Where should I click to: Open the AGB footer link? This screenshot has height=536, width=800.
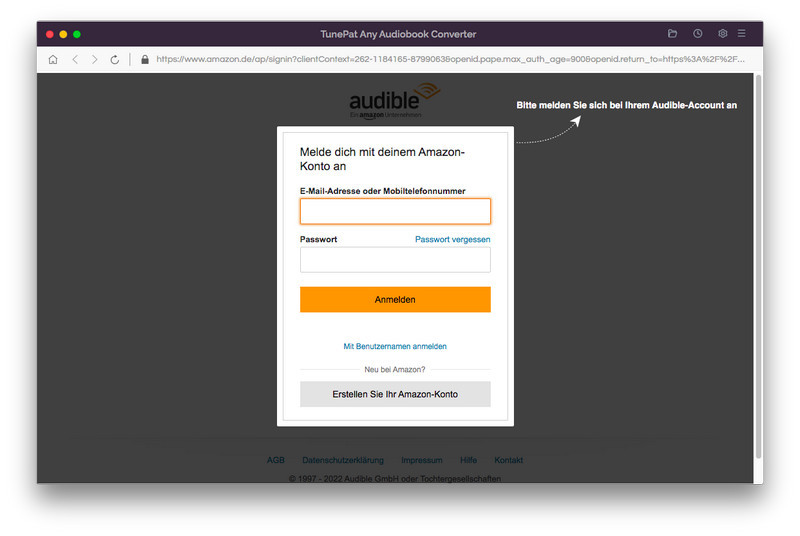[276, 460]
